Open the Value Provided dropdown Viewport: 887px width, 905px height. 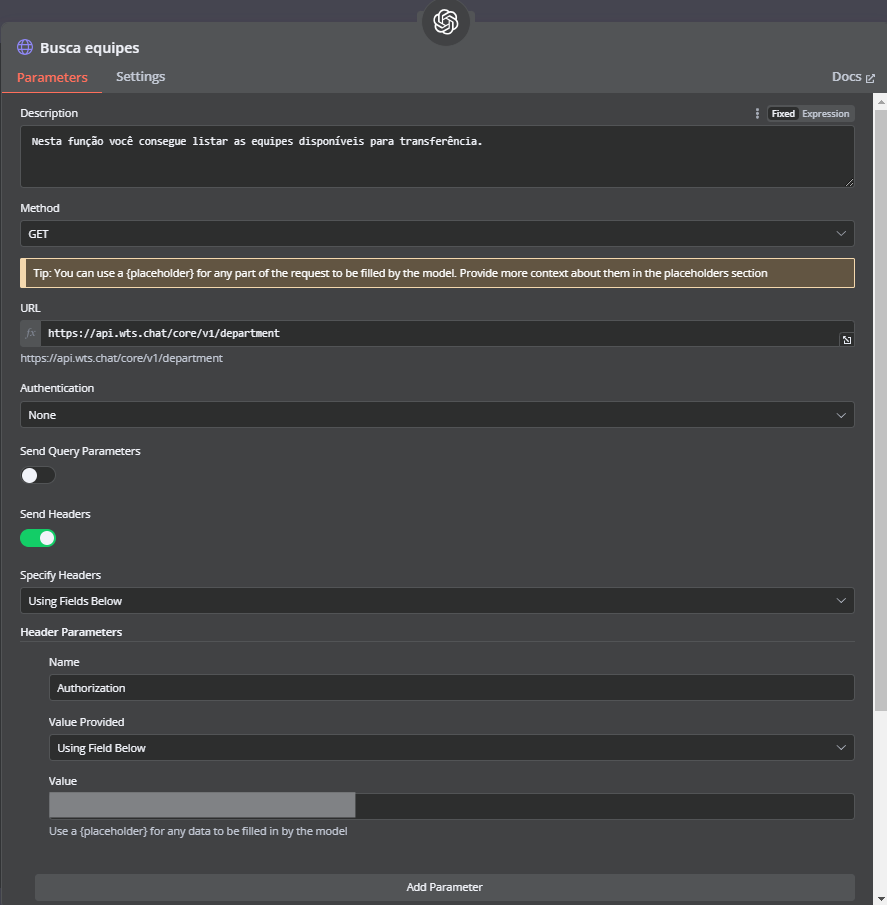pyautogui.click(x=452, y=747)
